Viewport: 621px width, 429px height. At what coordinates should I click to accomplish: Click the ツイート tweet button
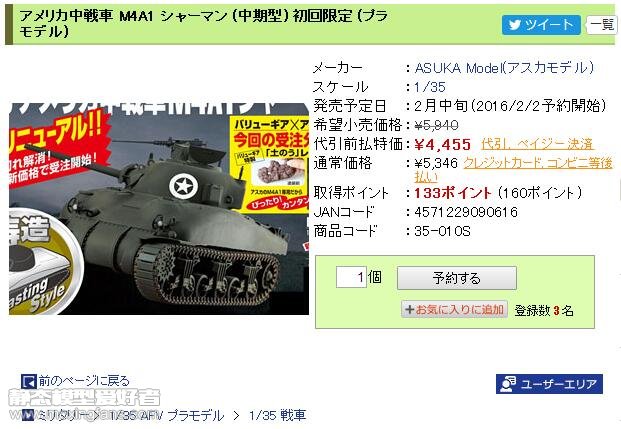(541, 25)
